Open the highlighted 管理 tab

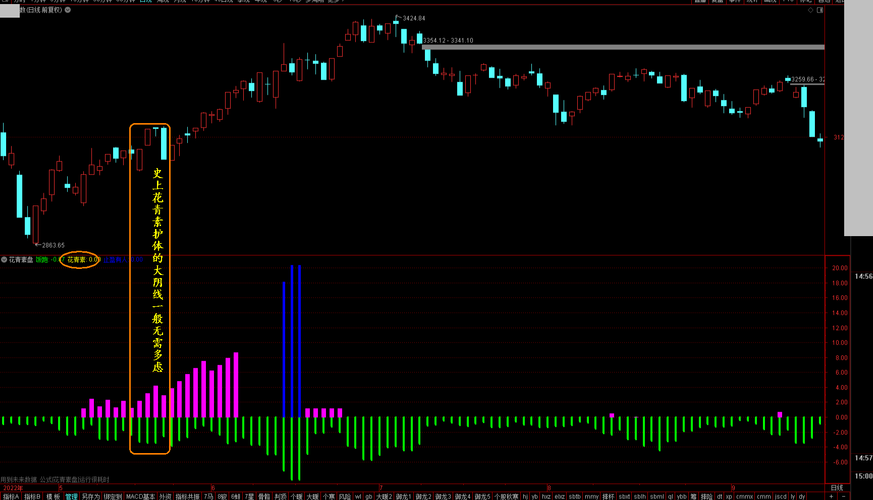pyautogui.click(x=71, y=496)
